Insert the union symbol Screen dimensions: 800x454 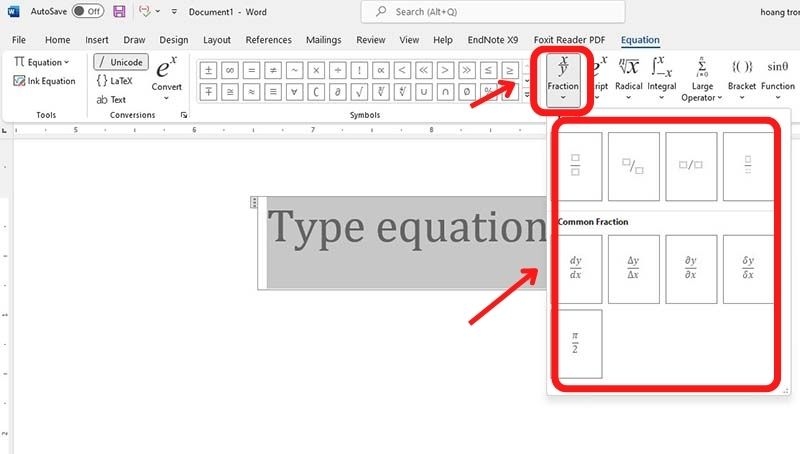[x=423, y=92]
